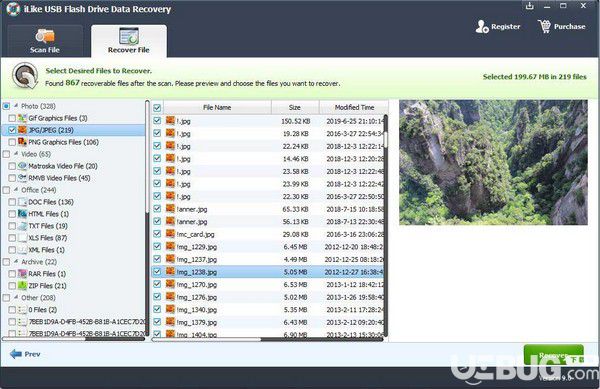This screenshot has width=600, height=389.
Task: Select the XLS Files (87) tree item
Action: [x=47, y=238]
